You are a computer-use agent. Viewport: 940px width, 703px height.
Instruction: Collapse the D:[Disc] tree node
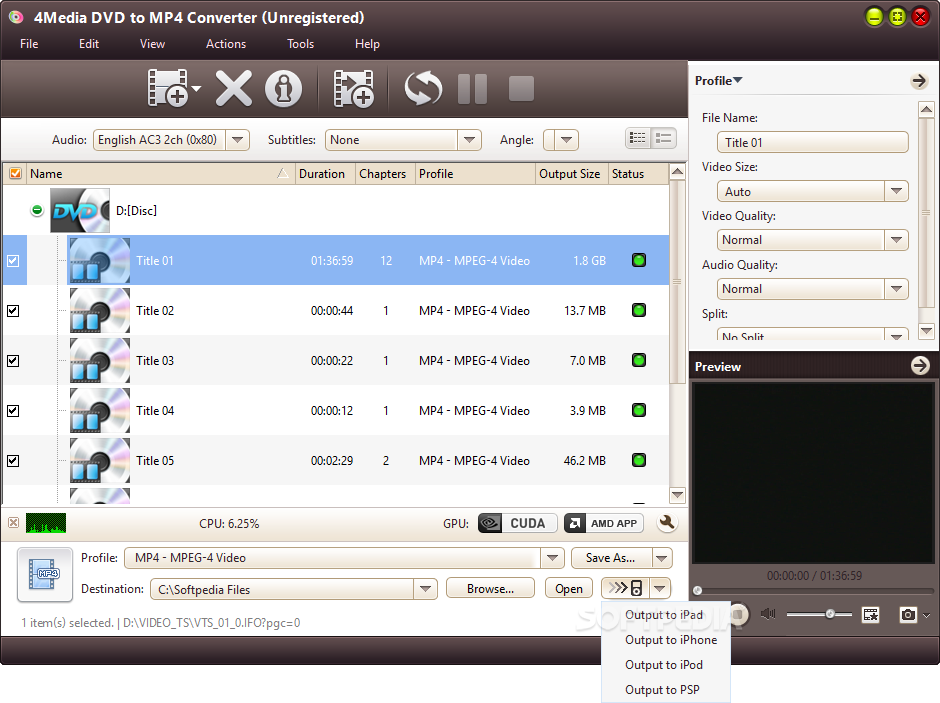[37, 210]
